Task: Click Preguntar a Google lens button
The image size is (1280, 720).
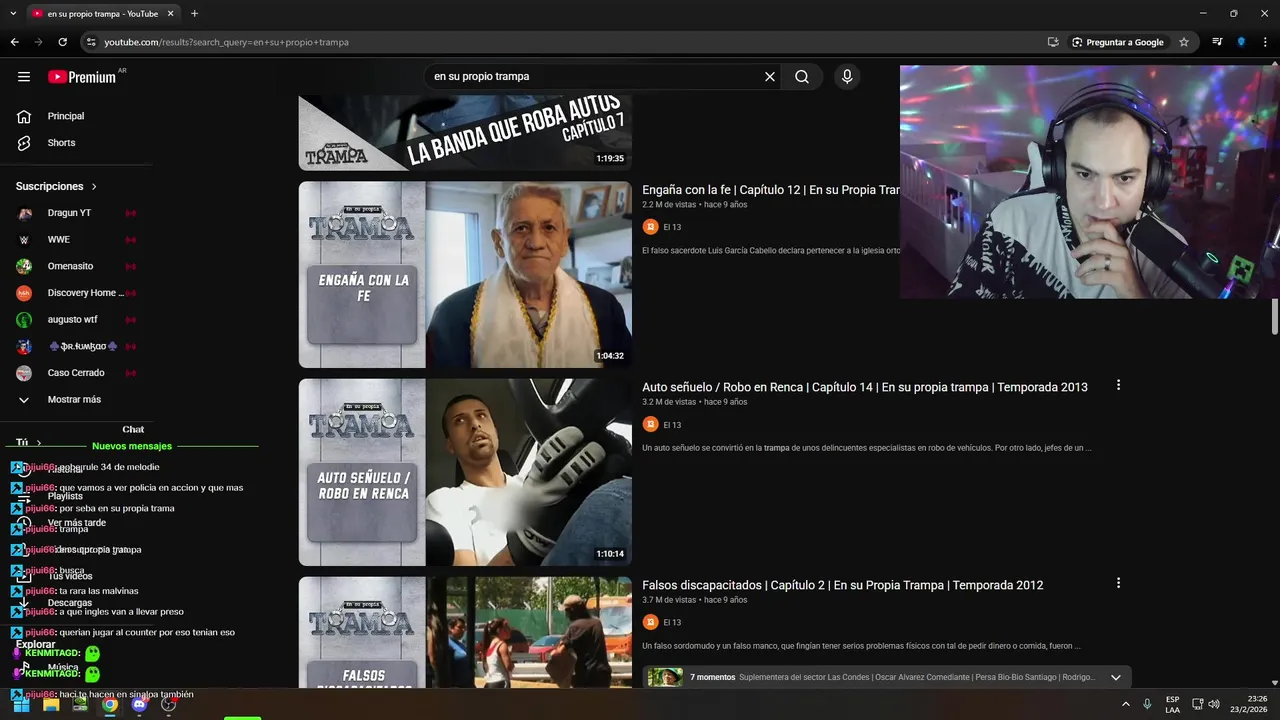Action: (1118, 42)
